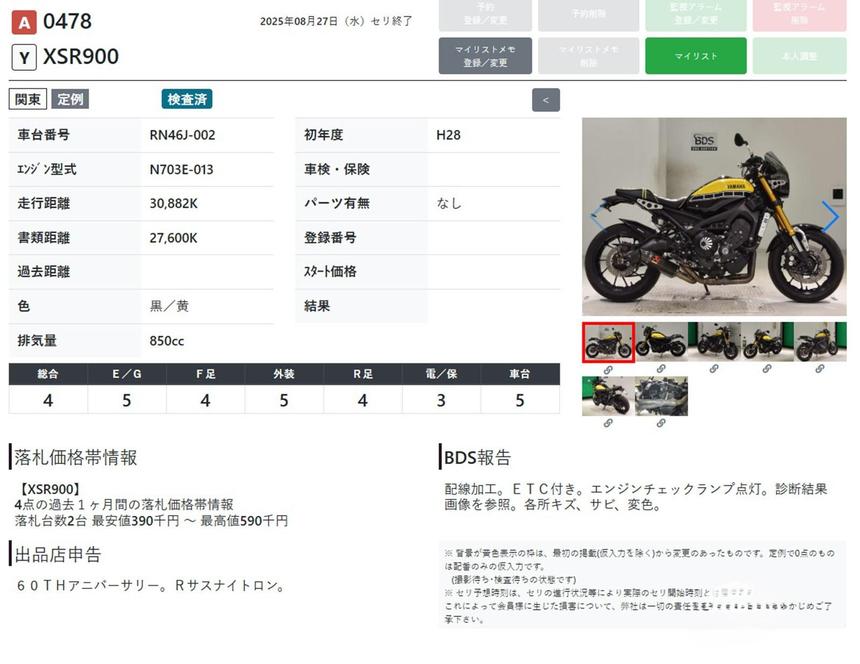Select the first thumbnail in the second row
This screenshot has height=664, width=860.
tap(608, 396)
